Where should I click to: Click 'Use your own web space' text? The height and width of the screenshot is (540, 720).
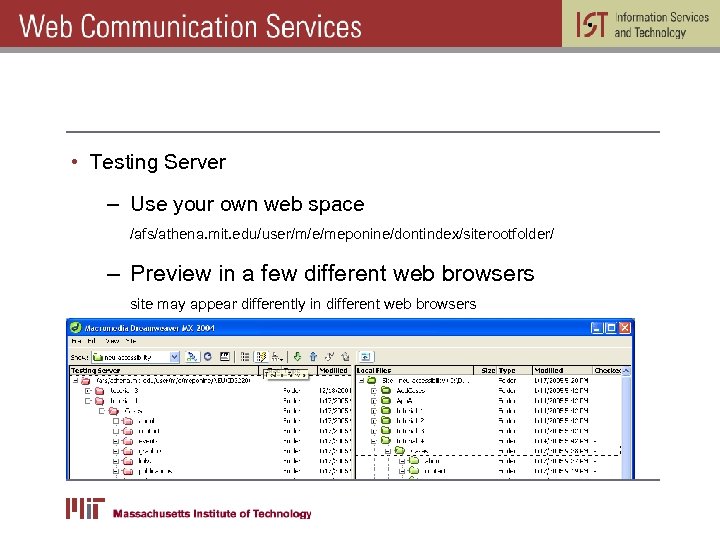pos(247,204)
